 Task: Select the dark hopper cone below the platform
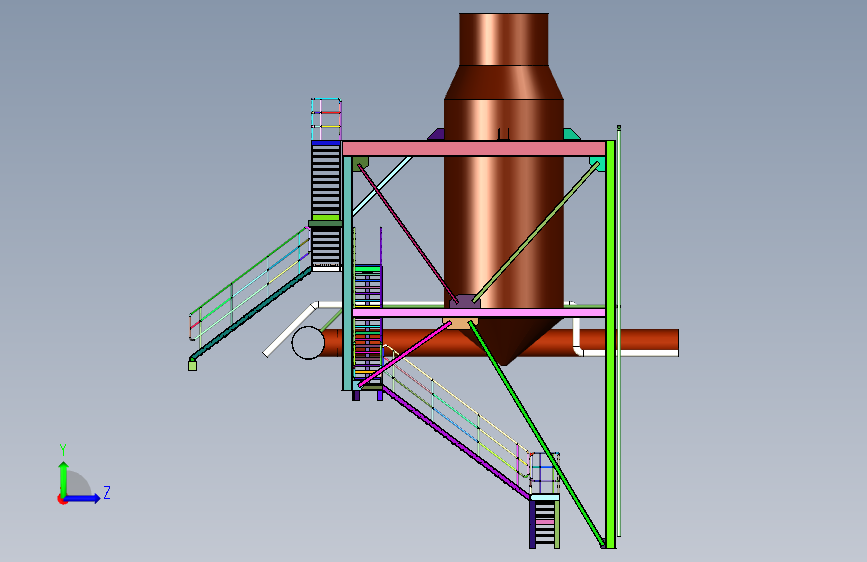pyautogui.click(x=506, y=341)
